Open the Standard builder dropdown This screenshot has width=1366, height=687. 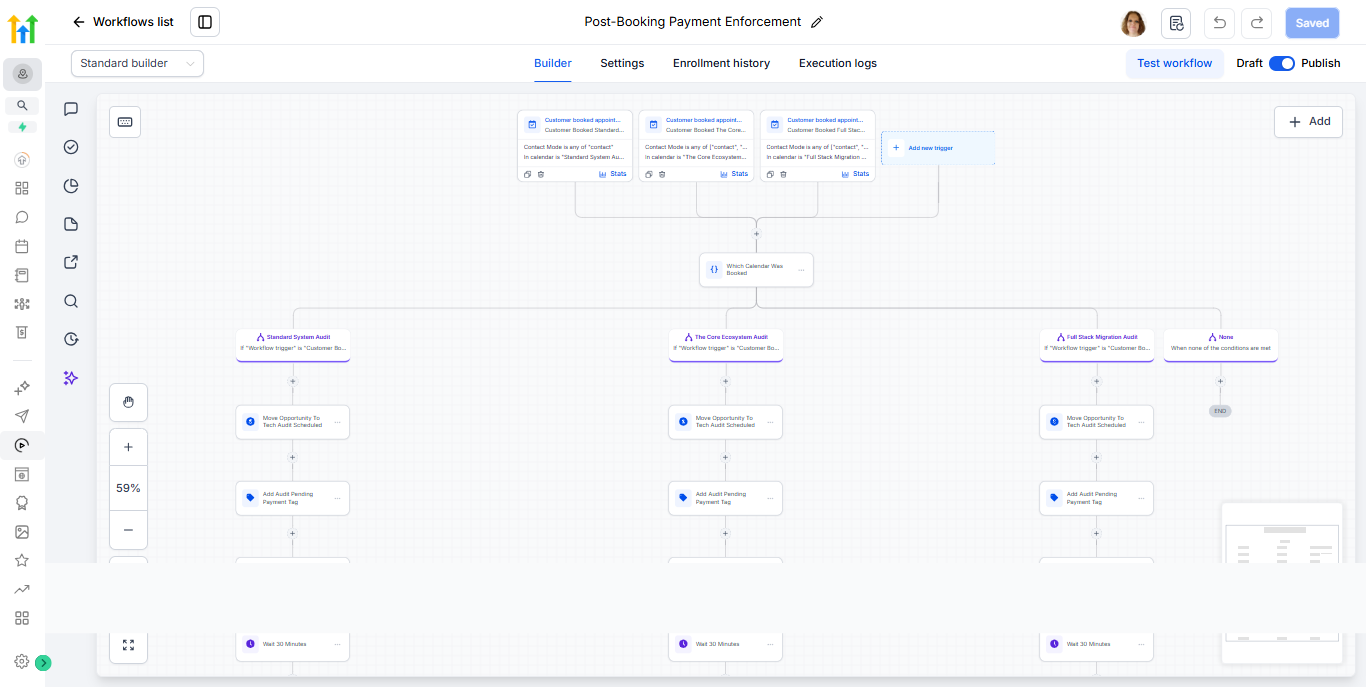(x=137, y=63)
